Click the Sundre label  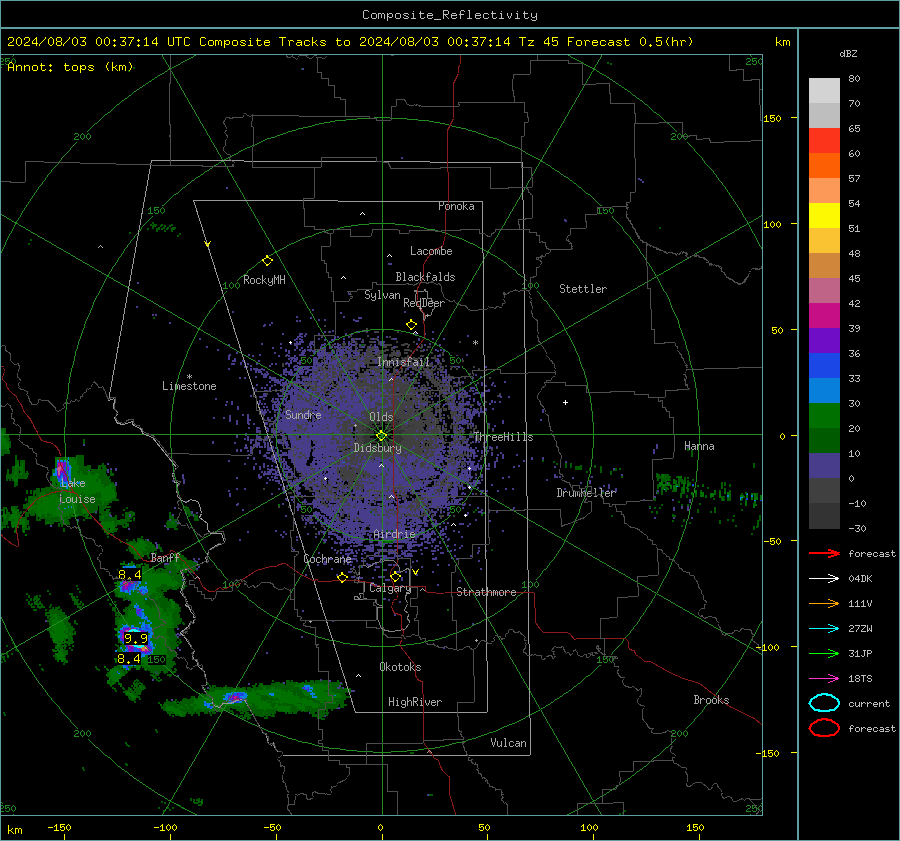pos(303,414)
